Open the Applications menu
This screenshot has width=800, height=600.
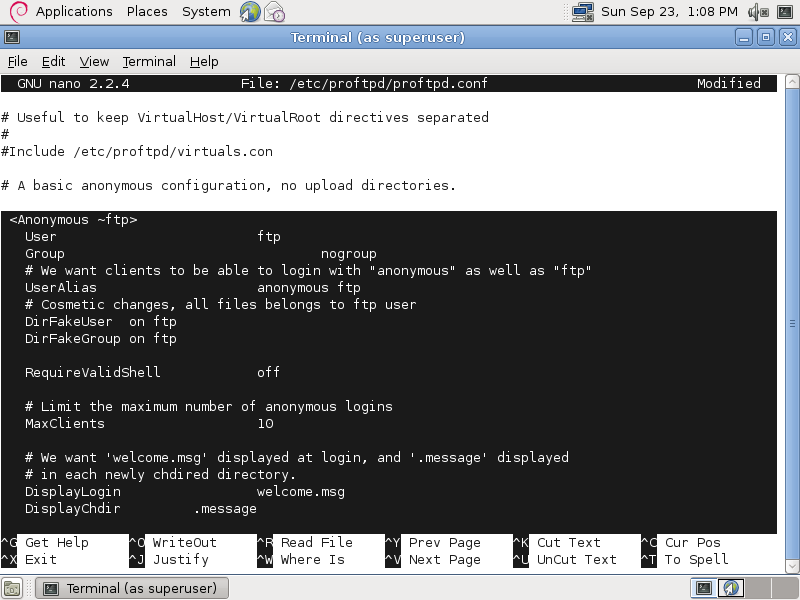coord(74,11)
